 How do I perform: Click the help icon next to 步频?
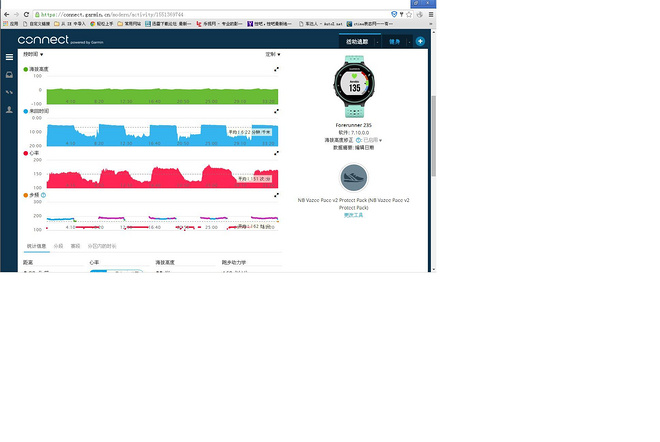pyautogui.click(x=43, y=195)
